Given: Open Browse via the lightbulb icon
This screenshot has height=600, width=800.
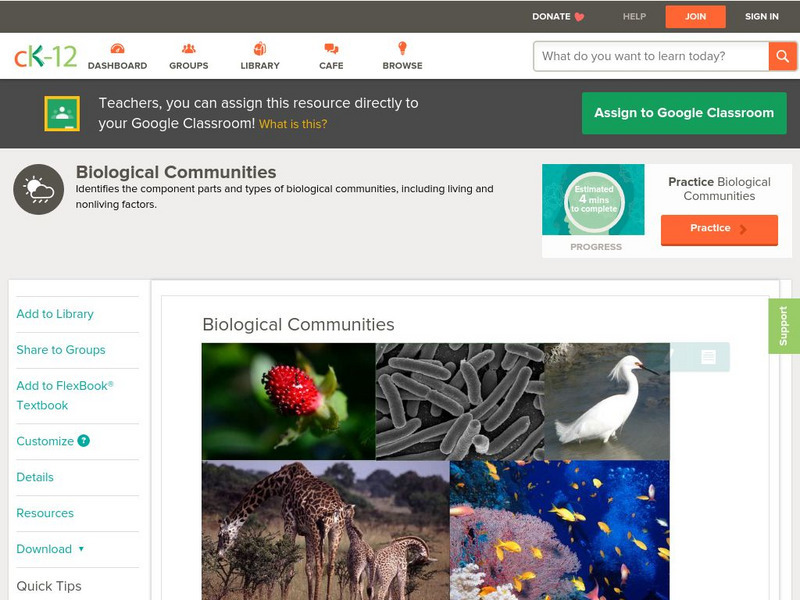Looking at the screenshot, I should point(402,45).
